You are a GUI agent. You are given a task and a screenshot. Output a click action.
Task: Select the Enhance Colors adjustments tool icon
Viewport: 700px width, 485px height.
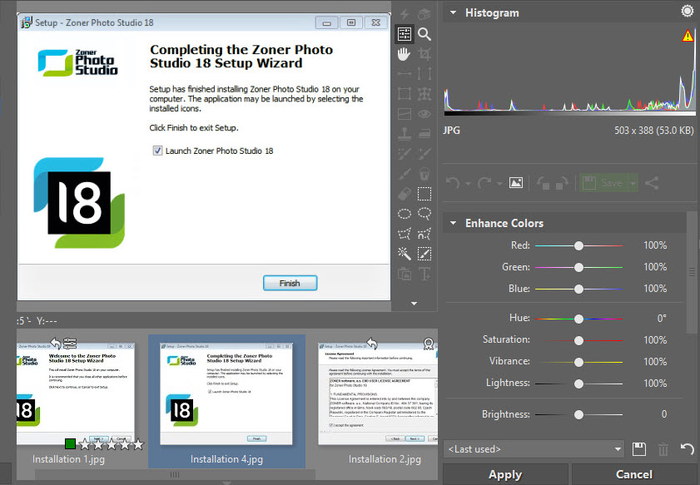pos(404,34)
